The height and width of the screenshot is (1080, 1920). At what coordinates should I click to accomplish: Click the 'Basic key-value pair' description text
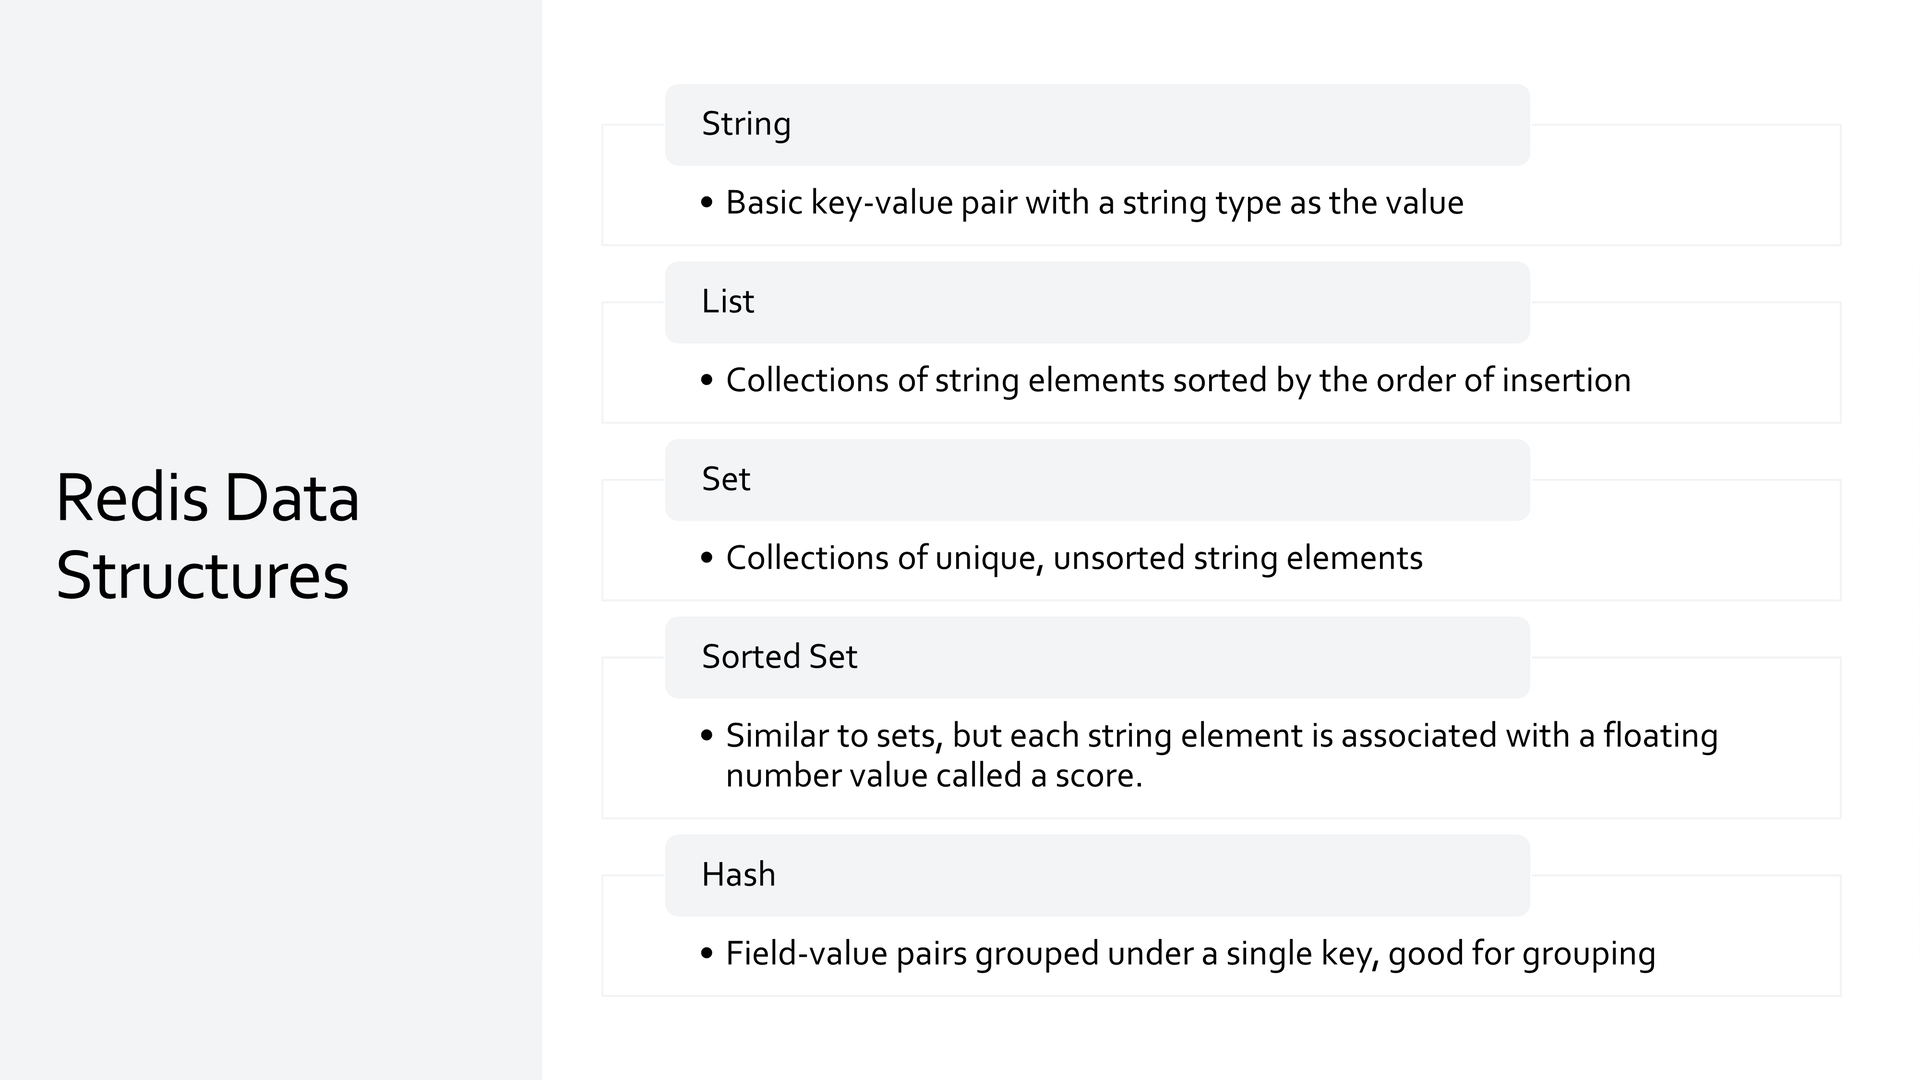pos(1094,203)
